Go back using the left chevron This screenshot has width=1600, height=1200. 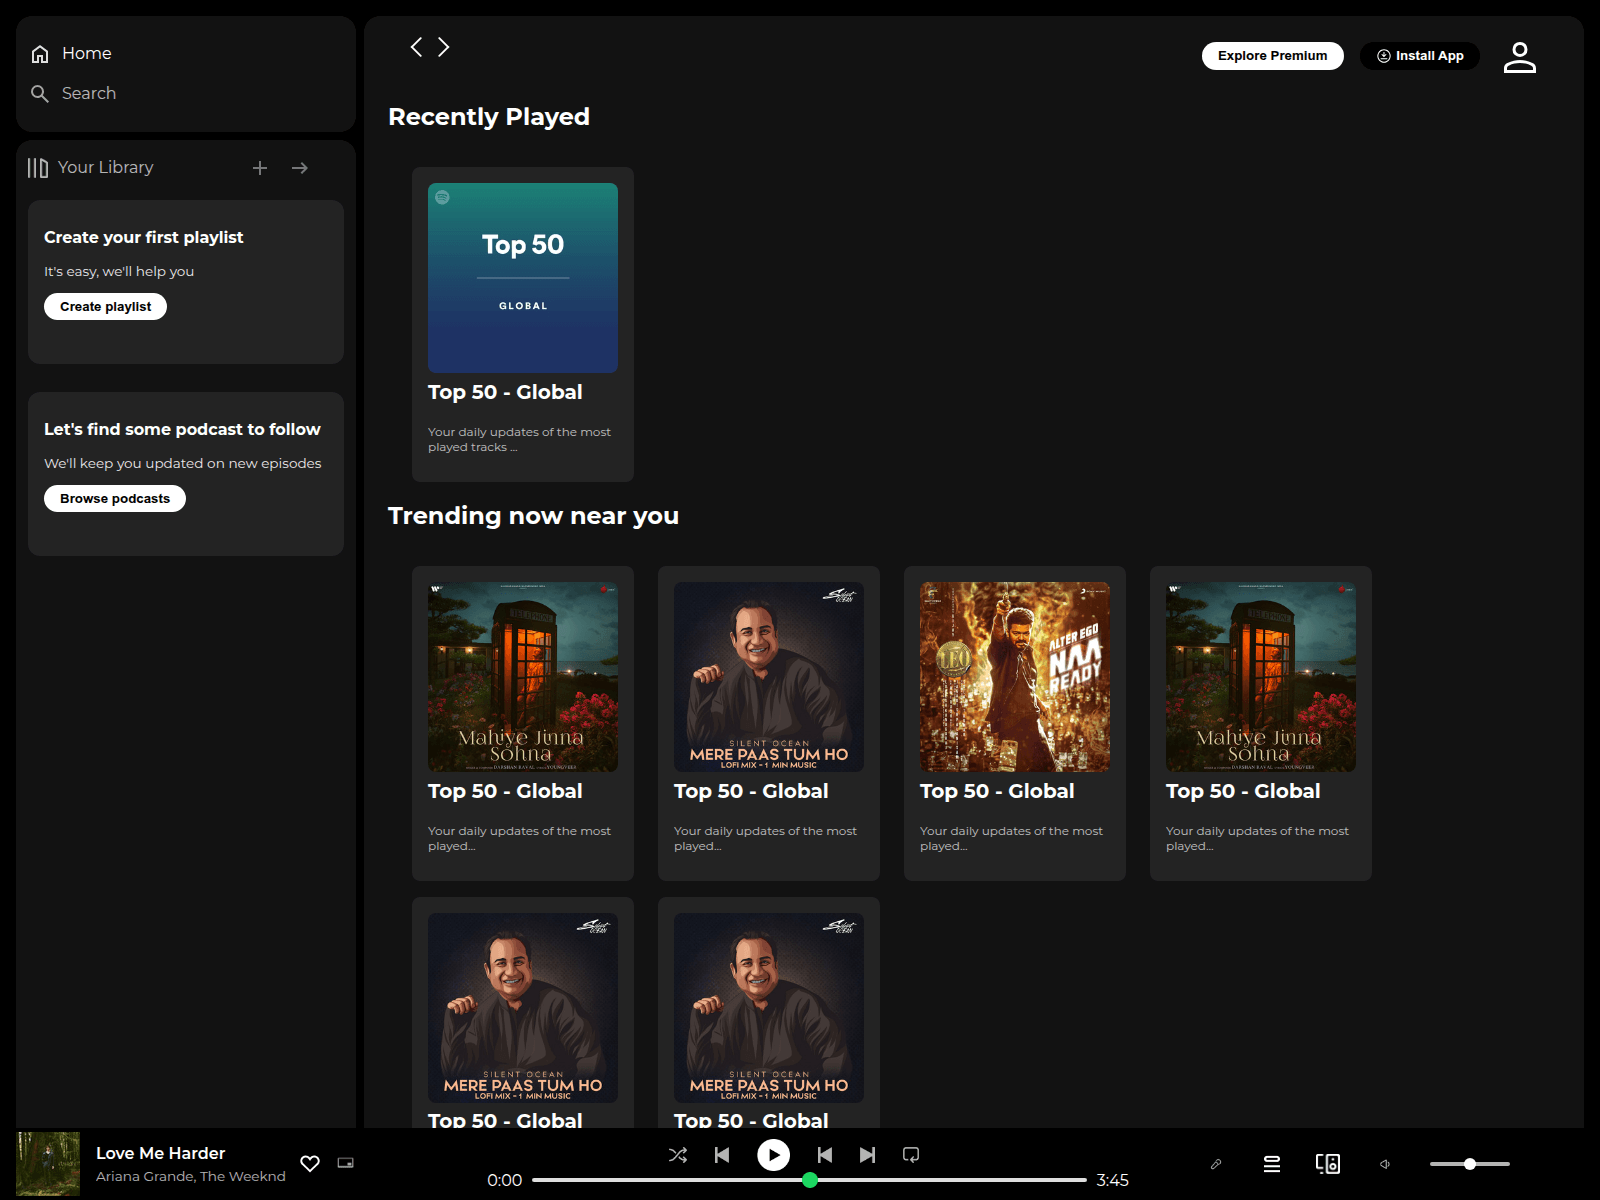click(416, 47)
